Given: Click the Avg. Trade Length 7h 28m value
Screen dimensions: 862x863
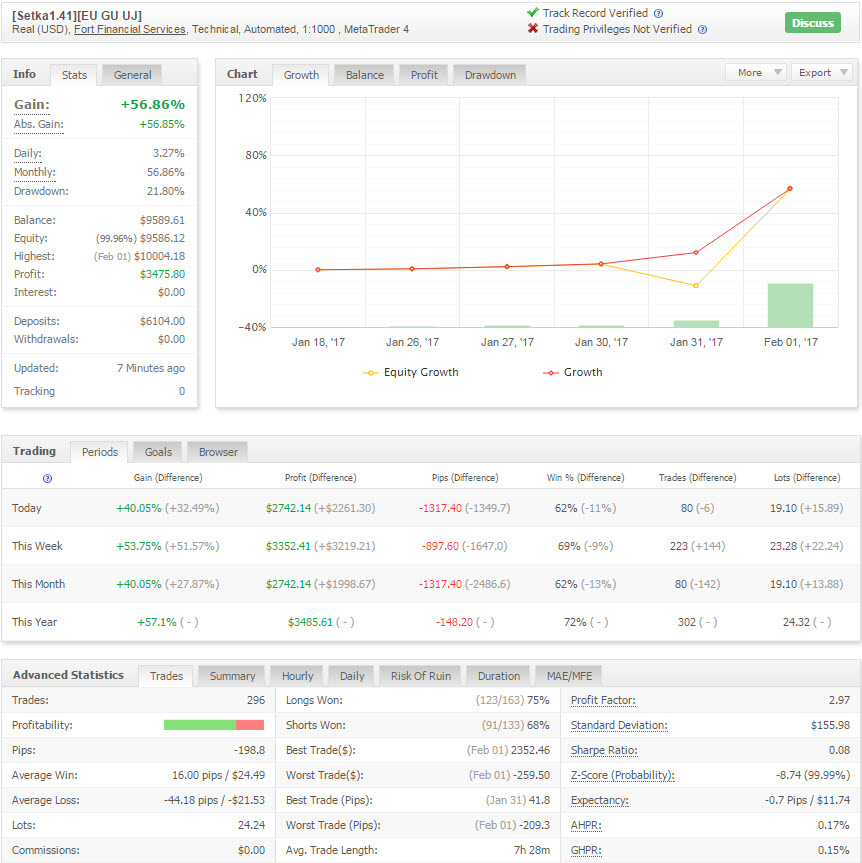Looking at the screenshot, I should point(532,850).
